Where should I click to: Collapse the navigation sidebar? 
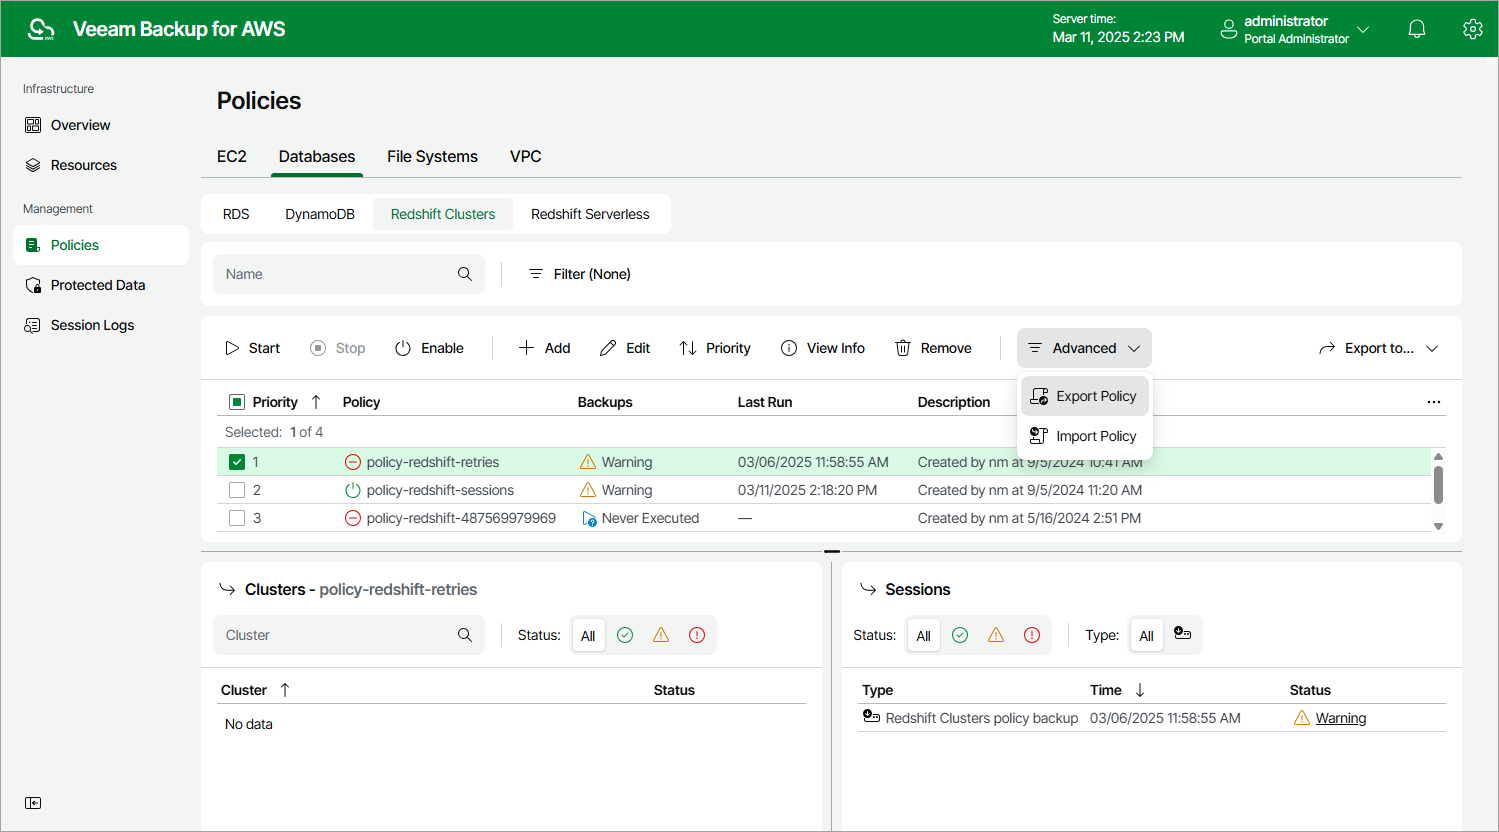coord(33,803)
